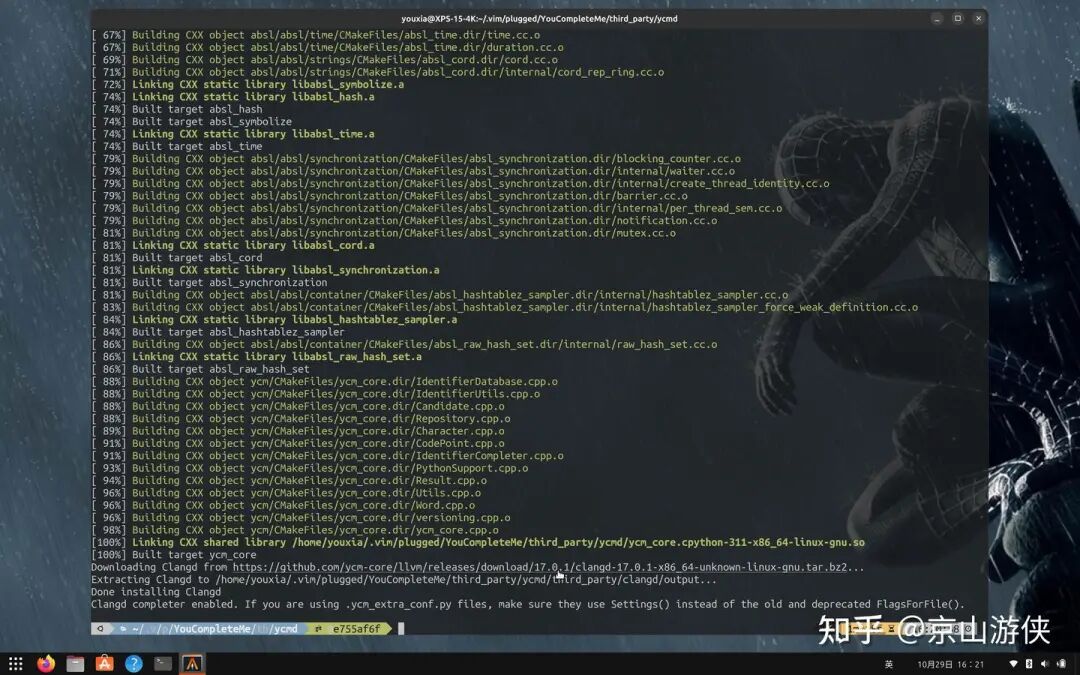Click 'Linking CXX static library libabsl_hashtablez_sampler.a'
The height and width of the screenshot is (675, 1080).
coord(274,320)
